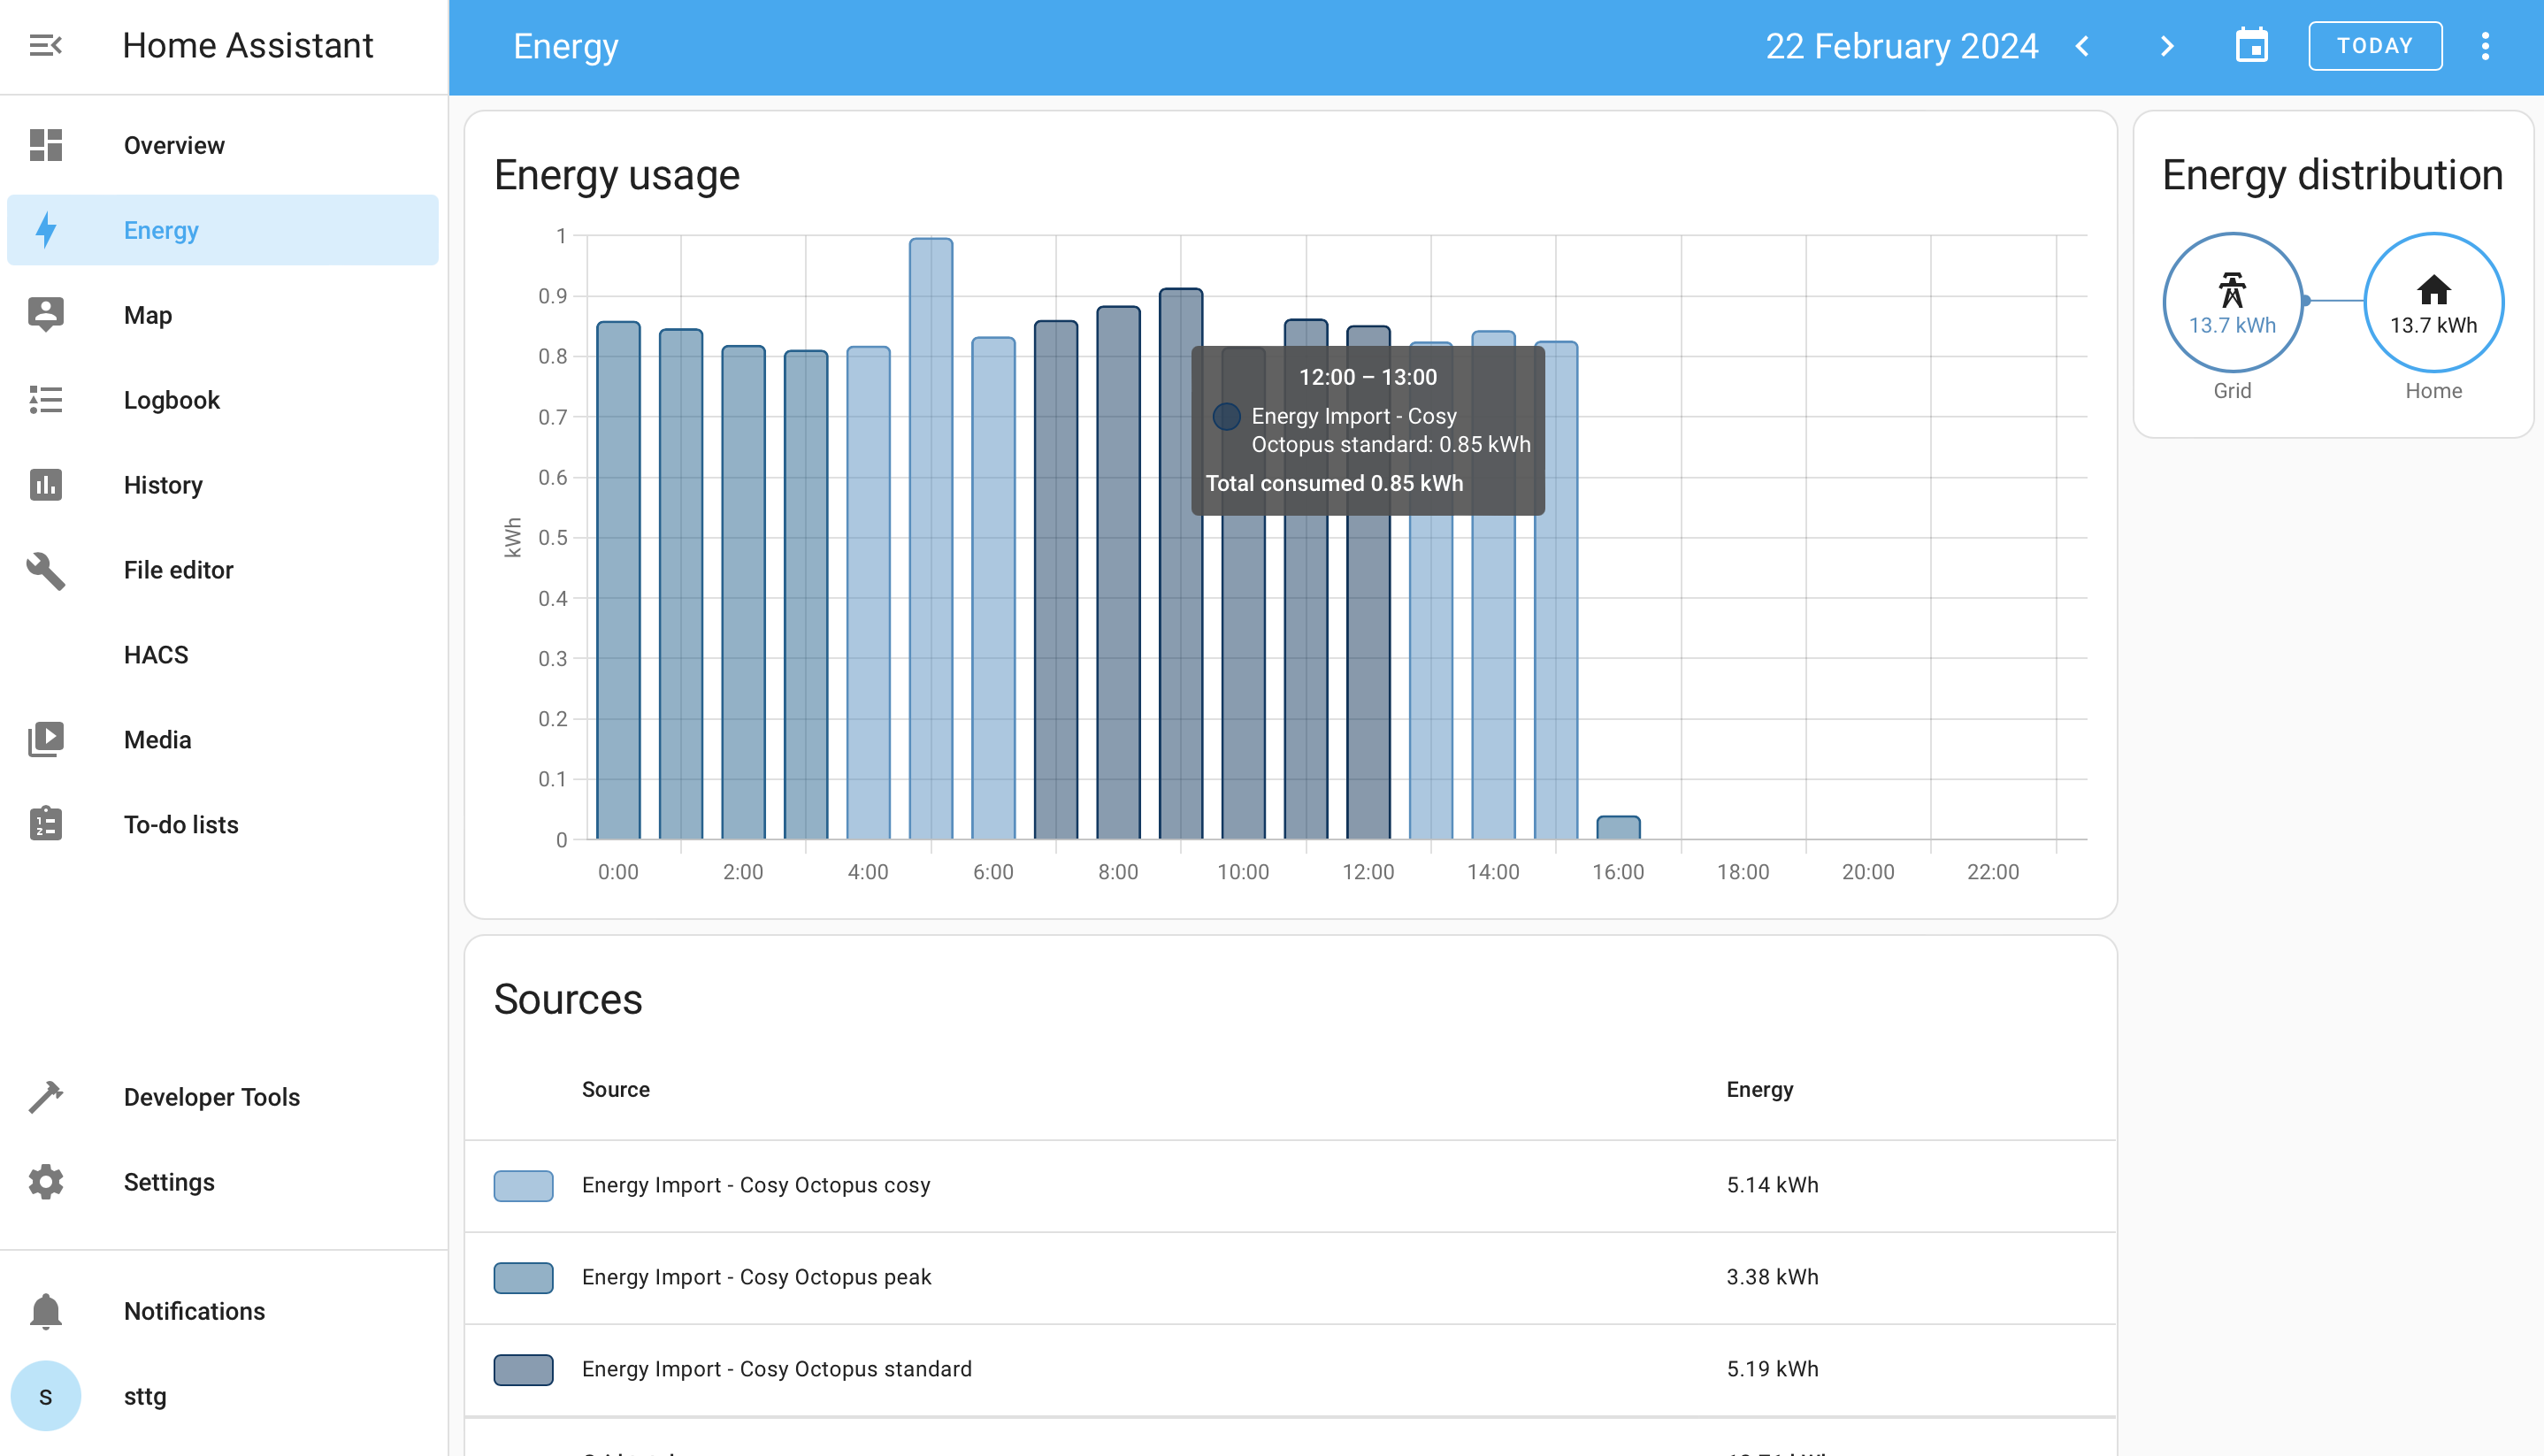
Task: Open the three-dot overflow menu
Action: (x=2486, y=45)
